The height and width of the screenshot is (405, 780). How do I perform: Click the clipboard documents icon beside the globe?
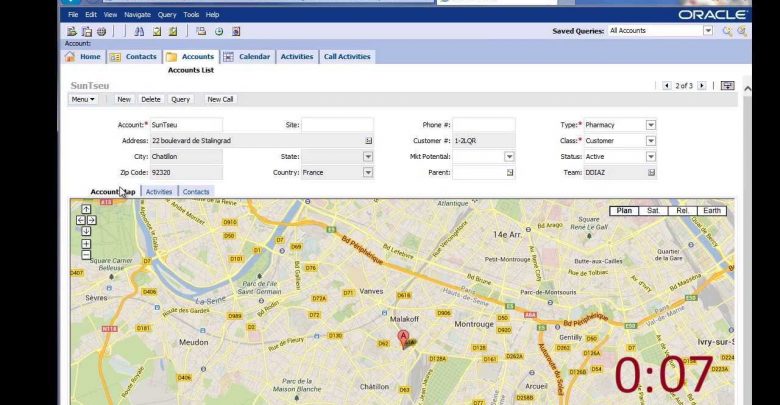click(x=87, y=31)
